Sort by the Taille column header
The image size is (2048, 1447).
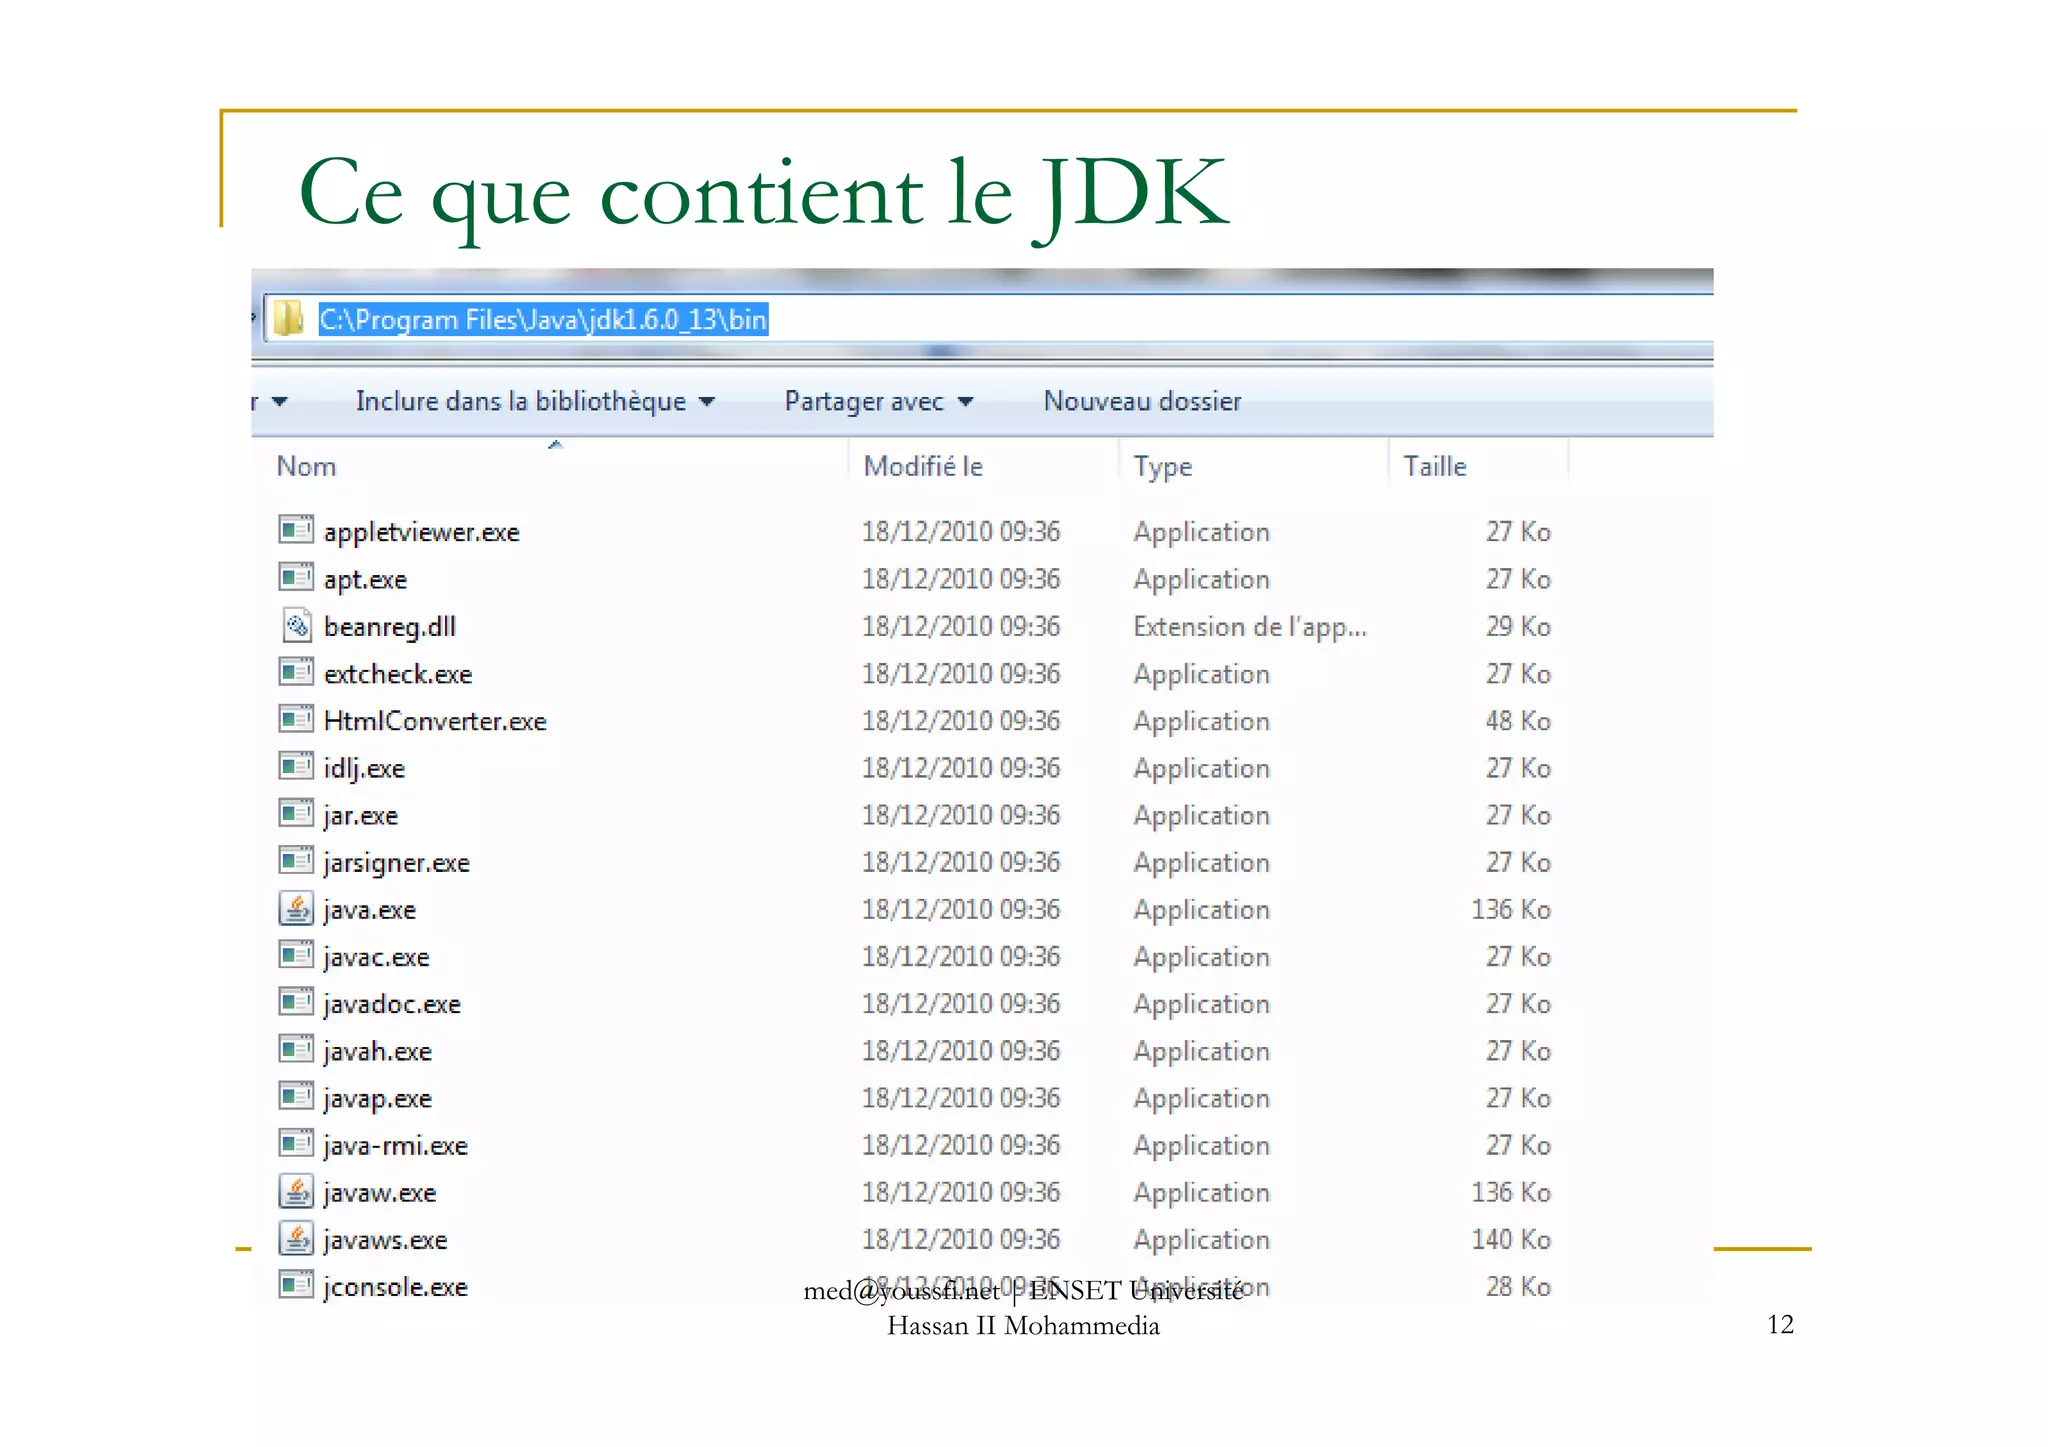click(x=1434, y=466)
